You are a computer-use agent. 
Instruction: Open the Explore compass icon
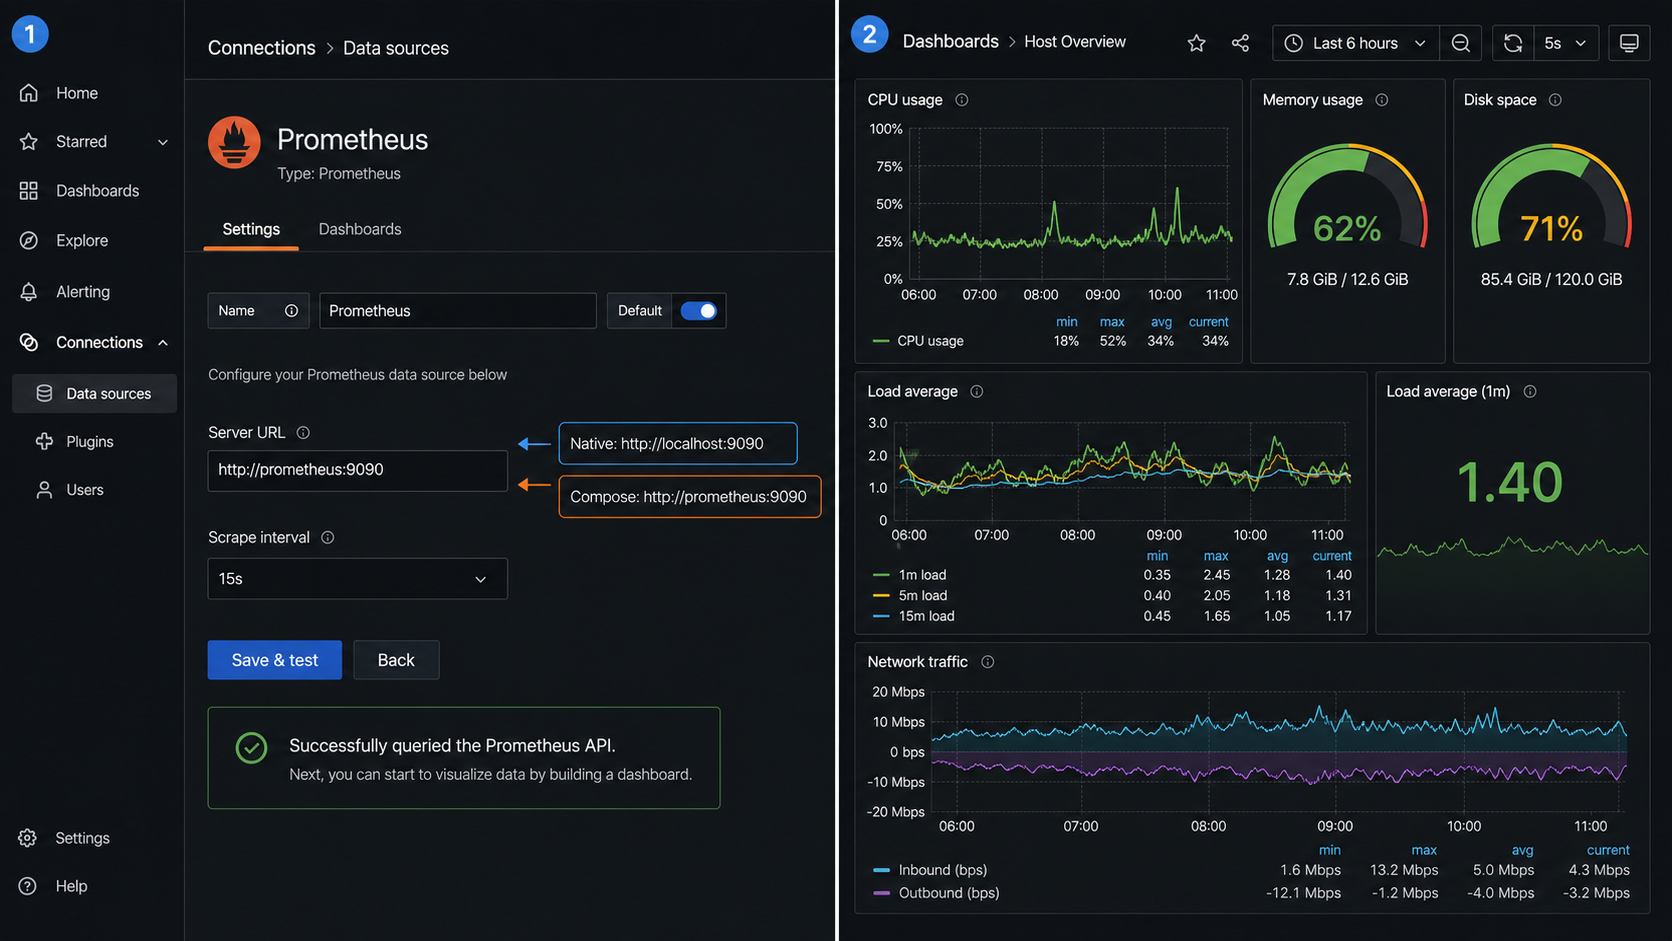(x=29, y=241)
